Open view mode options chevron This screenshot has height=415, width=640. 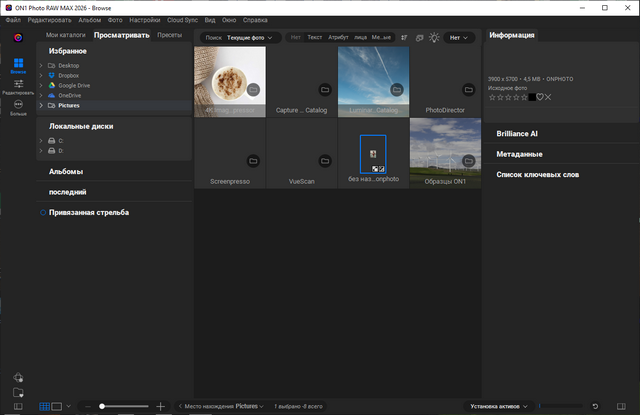[x=68, y=406]
